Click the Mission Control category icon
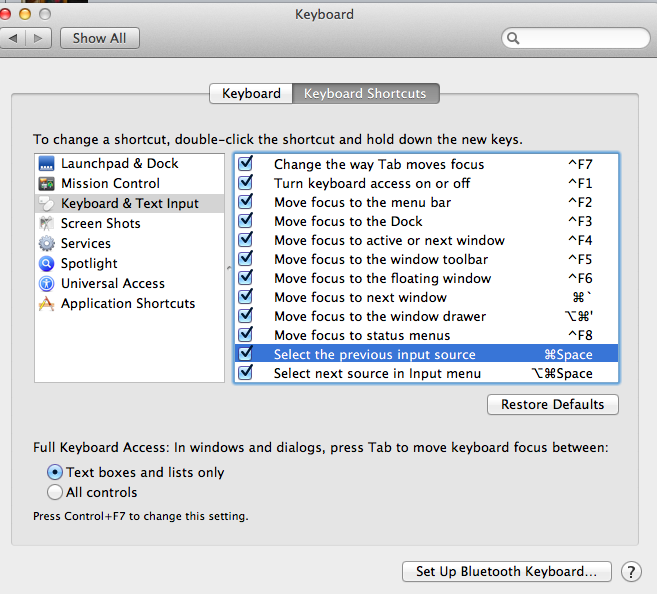 click(x=46, y=184)
